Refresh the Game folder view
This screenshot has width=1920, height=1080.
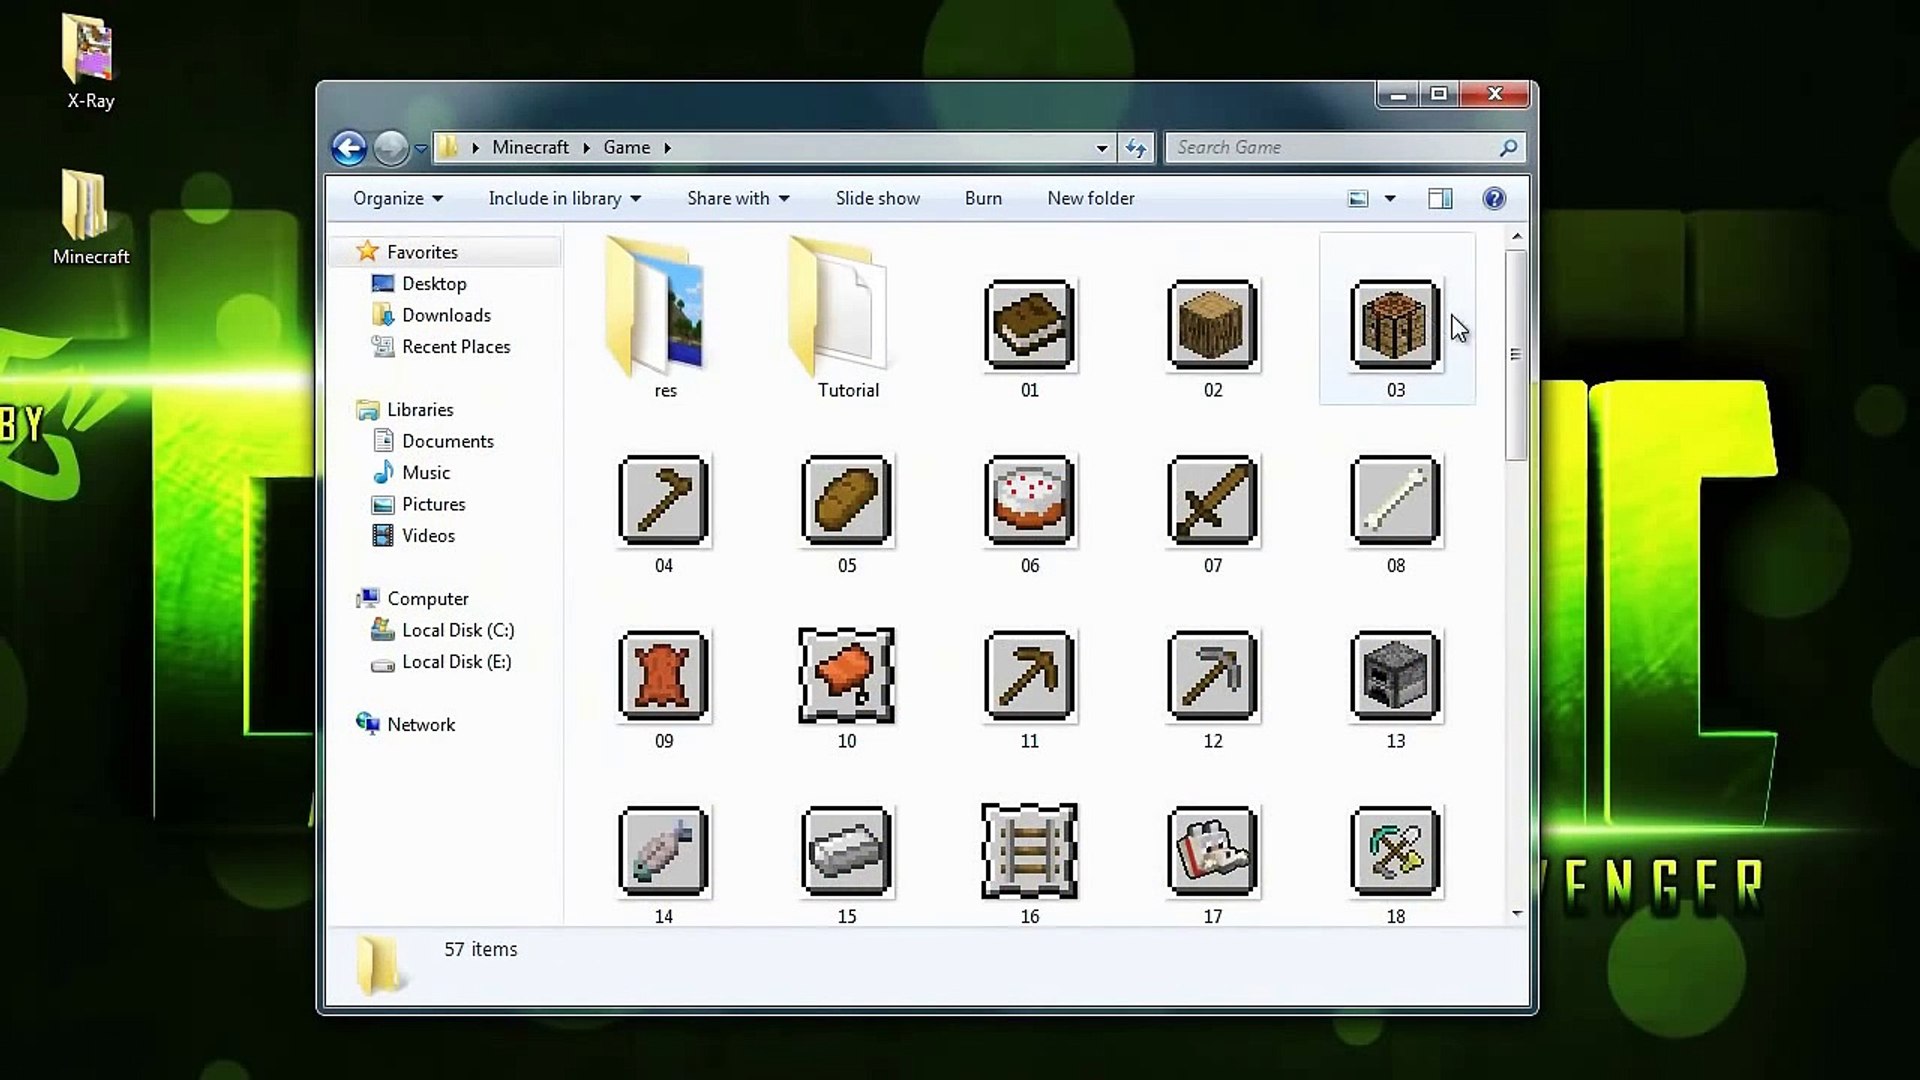coord(1136,148)
